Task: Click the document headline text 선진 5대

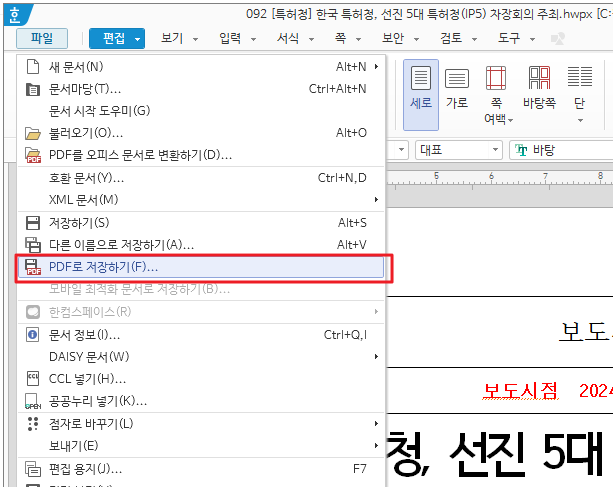Action: (x=526, y=455)
